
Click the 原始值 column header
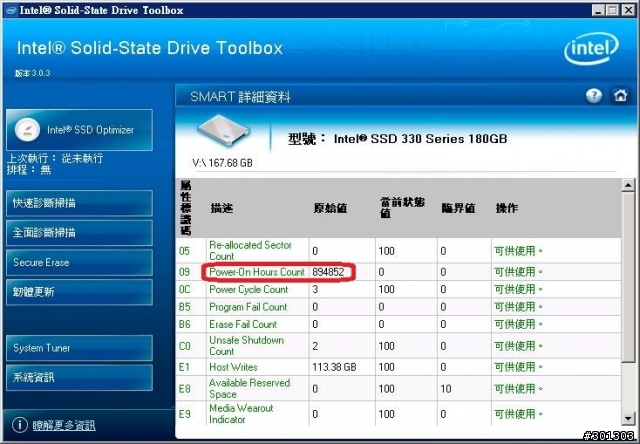(330, 208)
